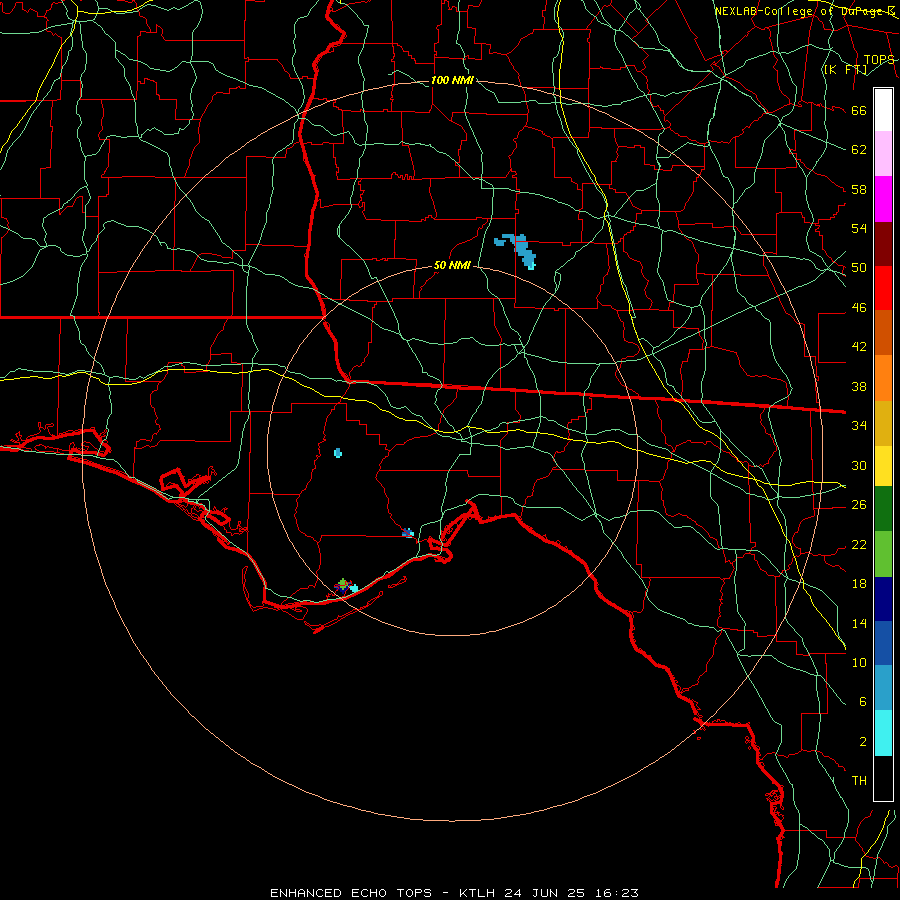This screenshot has width=900, height=900.
Task: Click the '18' legend value
Action: point(859,584)
